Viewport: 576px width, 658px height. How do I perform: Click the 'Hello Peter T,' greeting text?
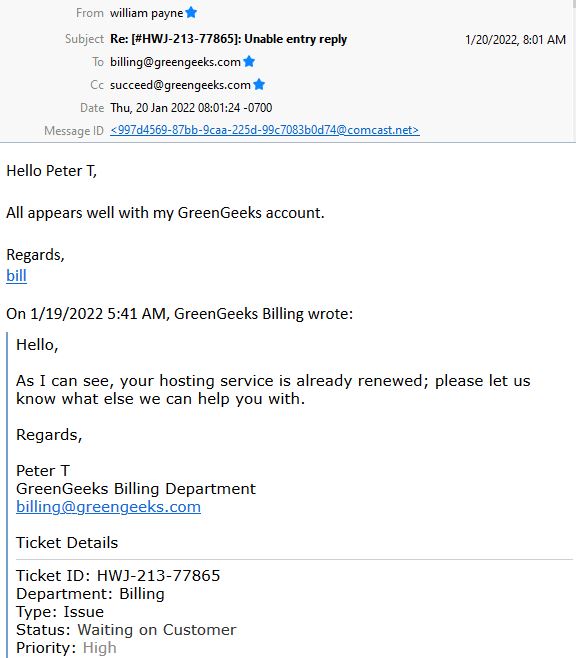pyautogui.click(x=52, y=171)
